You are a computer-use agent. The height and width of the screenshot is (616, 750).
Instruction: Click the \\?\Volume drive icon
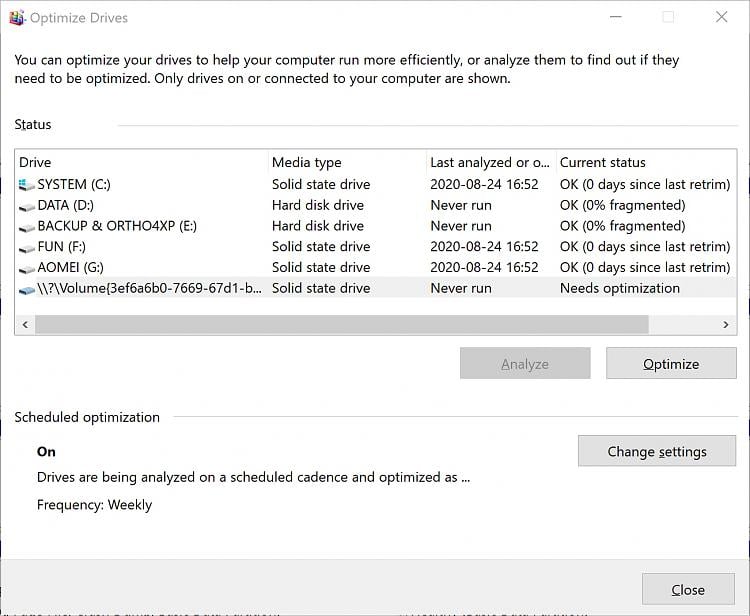(26, 289)
